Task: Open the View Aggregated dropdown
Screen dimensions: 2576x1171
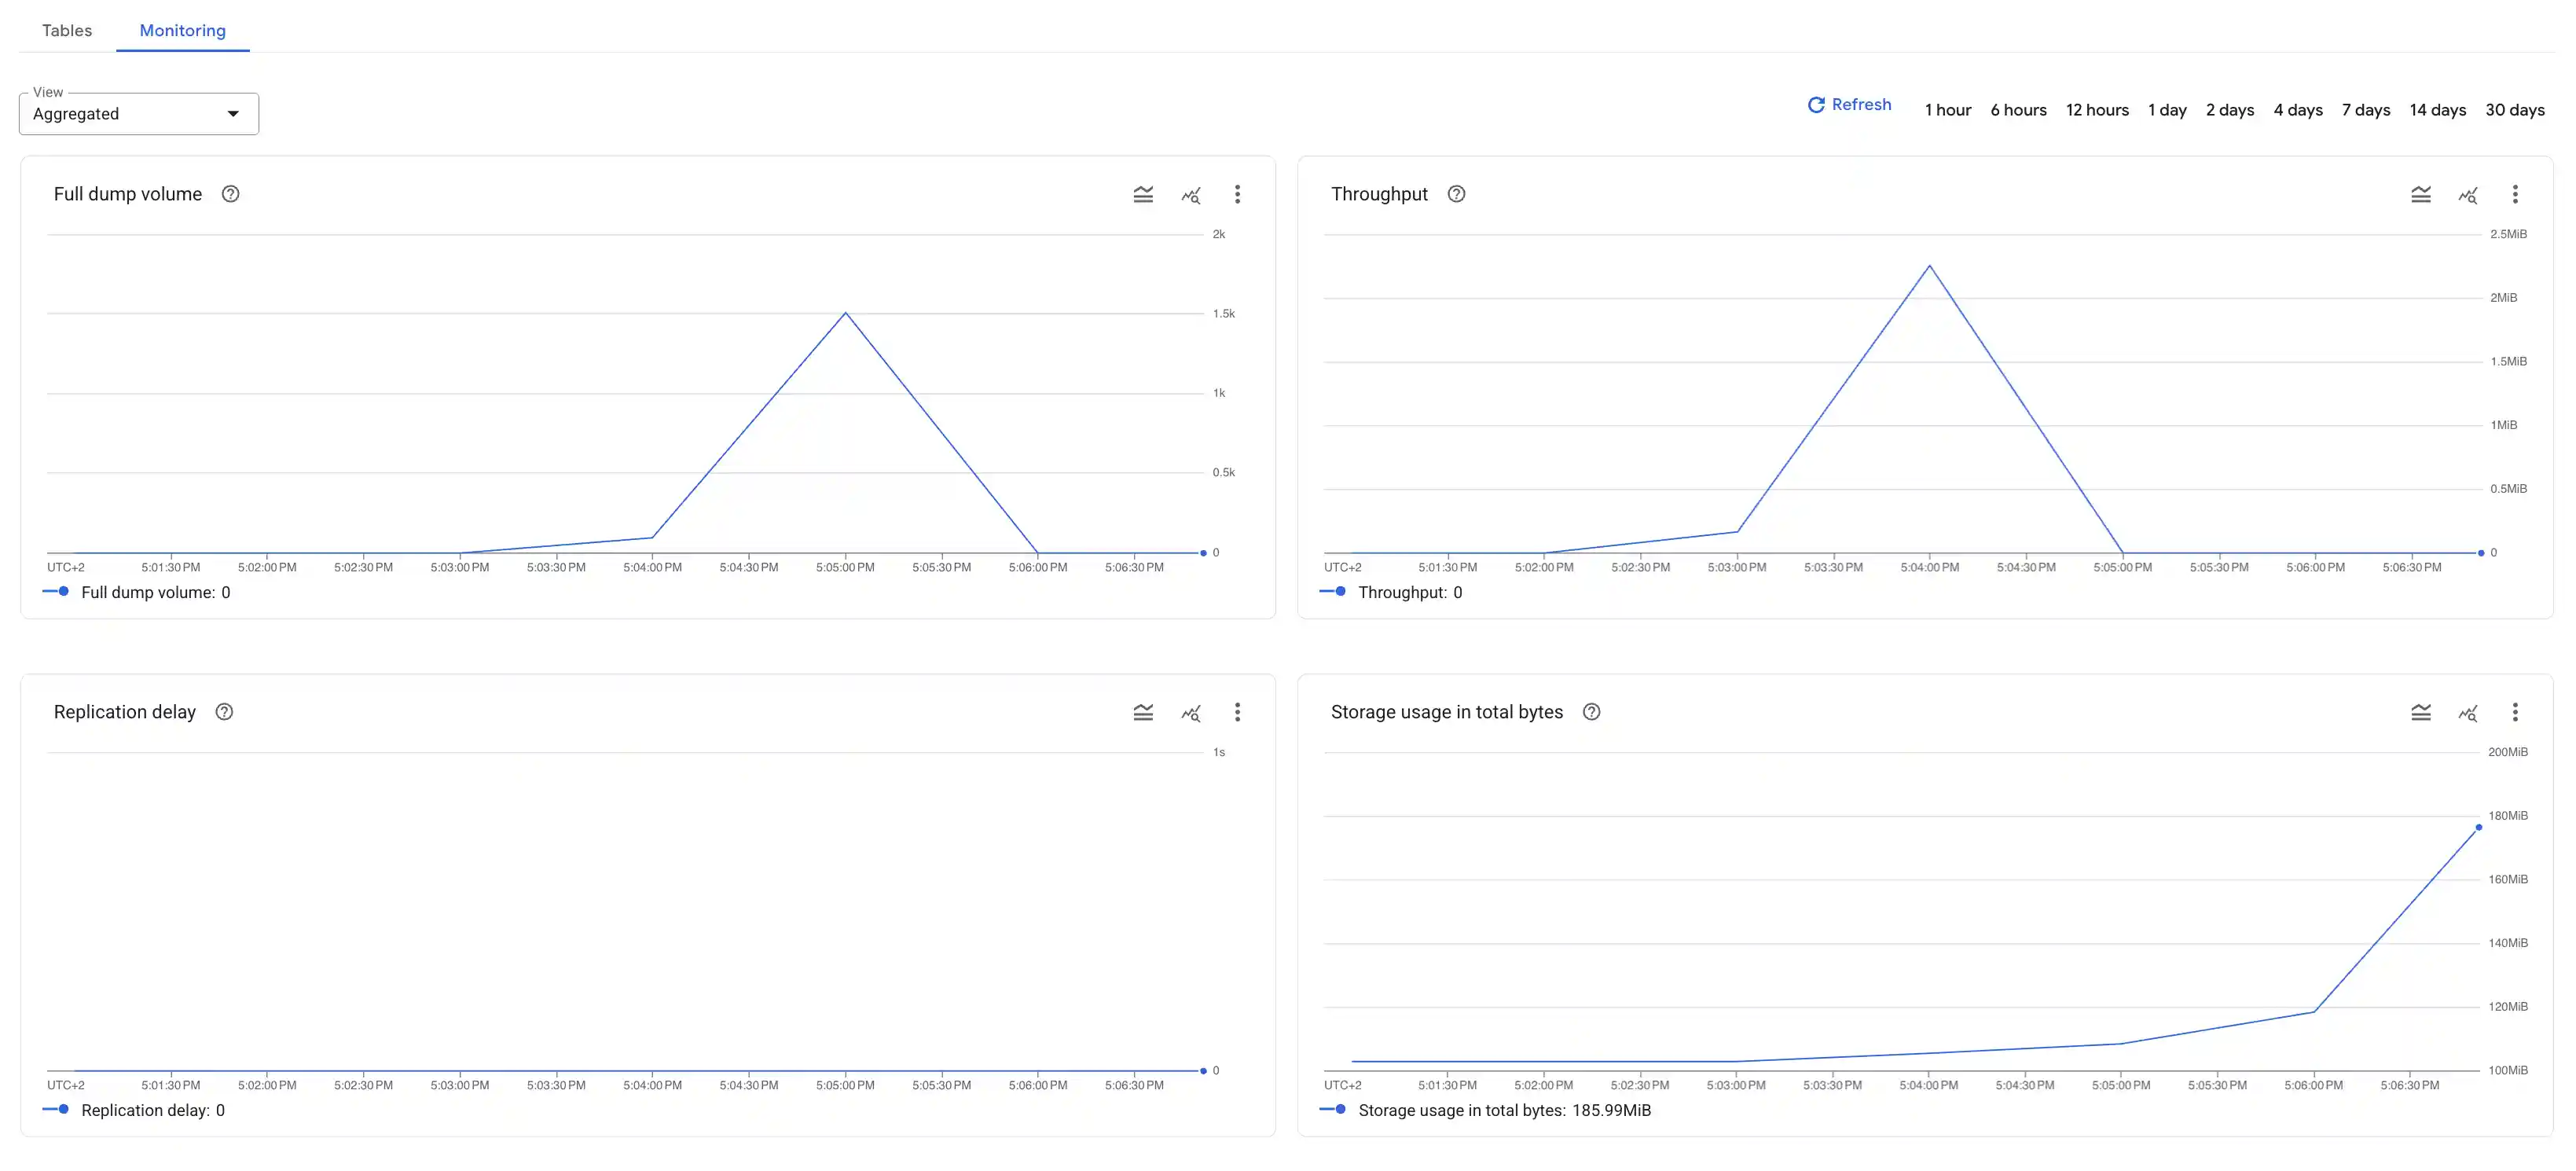Action: point(137,113)
